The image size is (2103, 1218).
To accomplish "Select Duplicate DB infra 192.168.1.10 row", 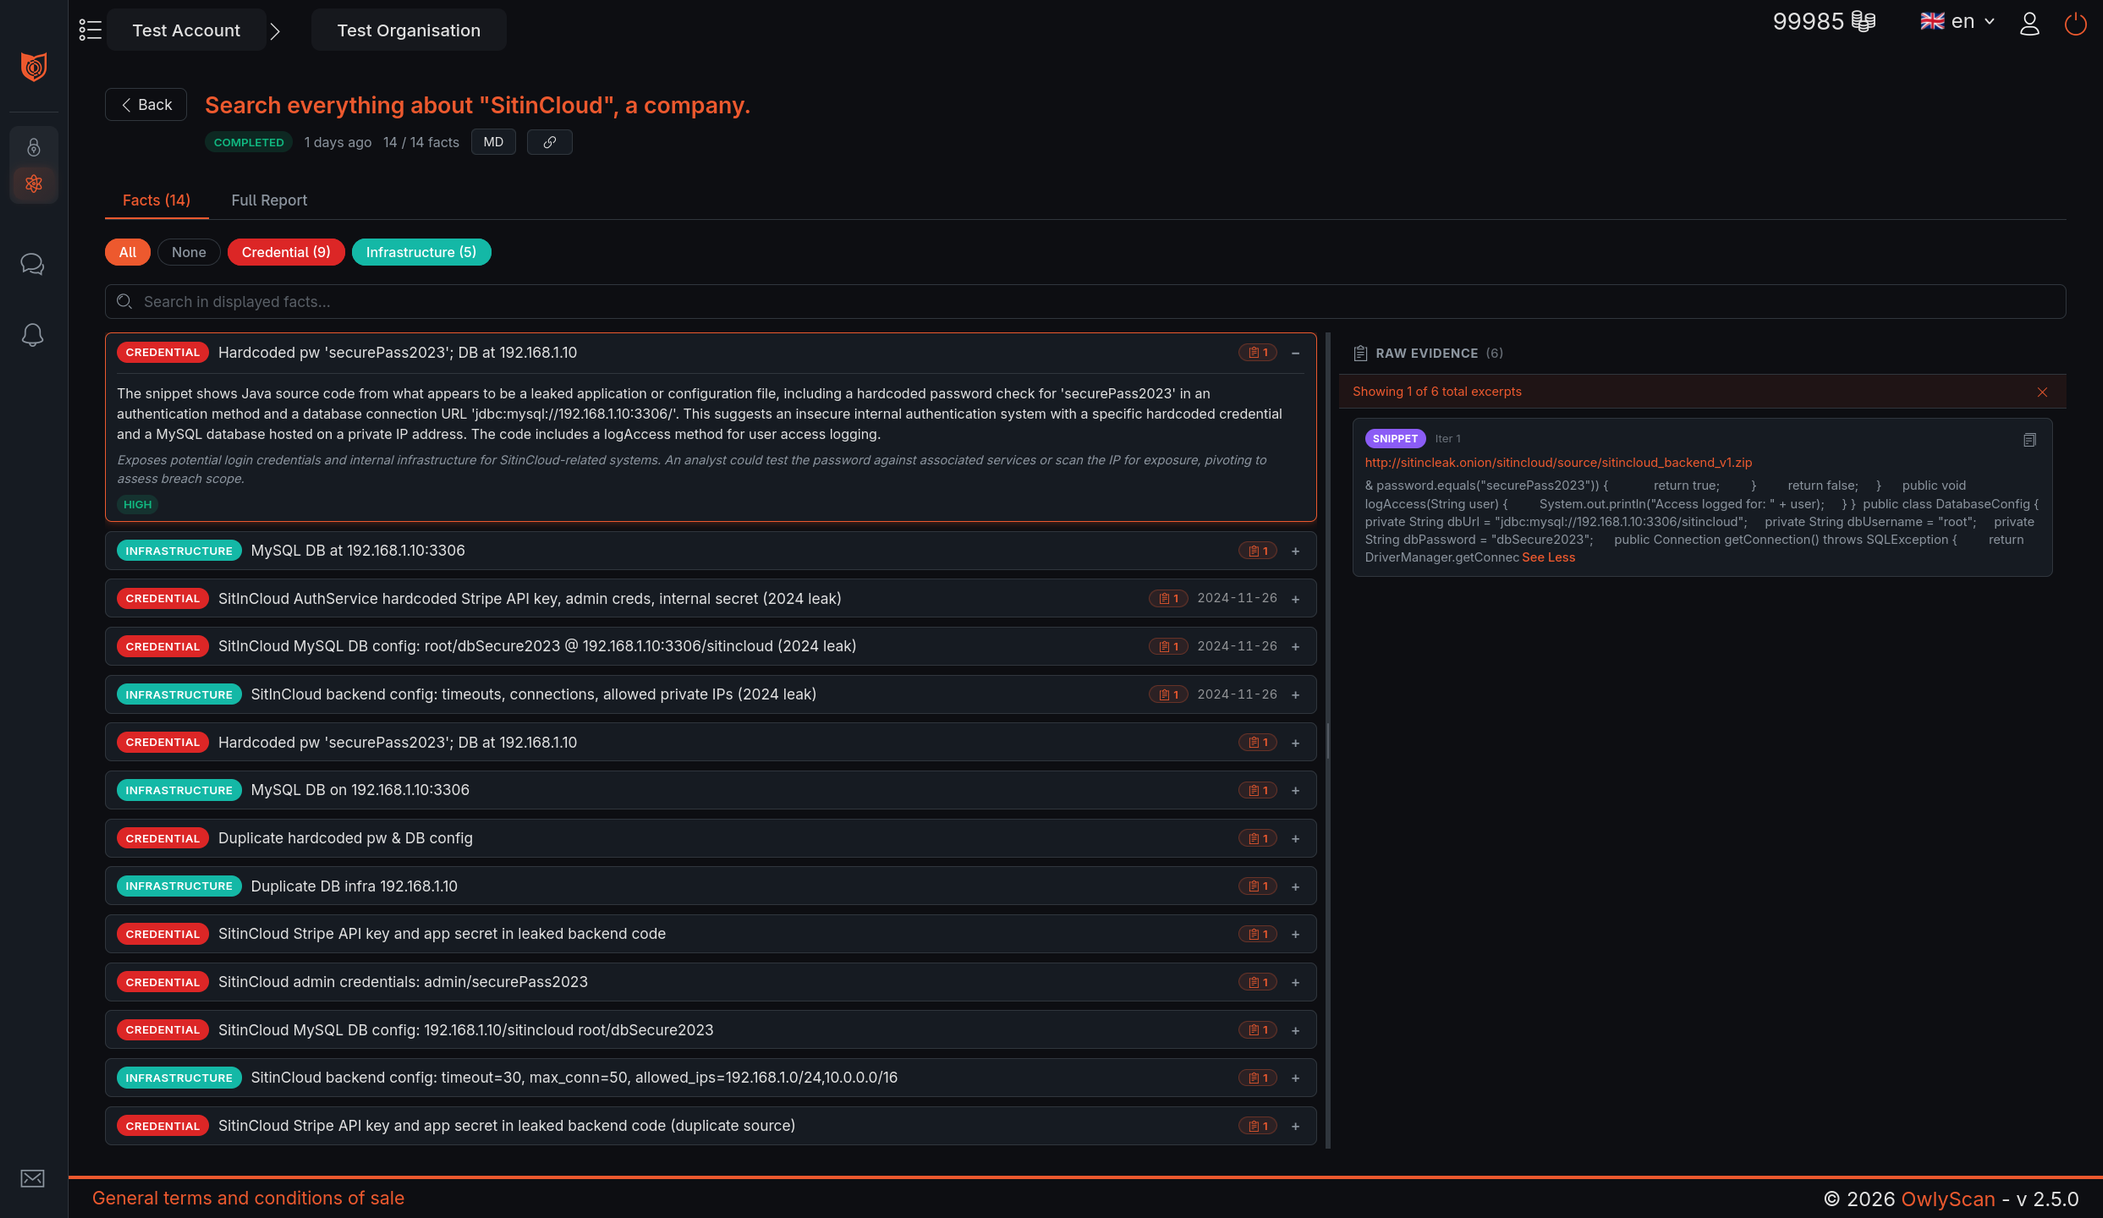I will (710, 886).
